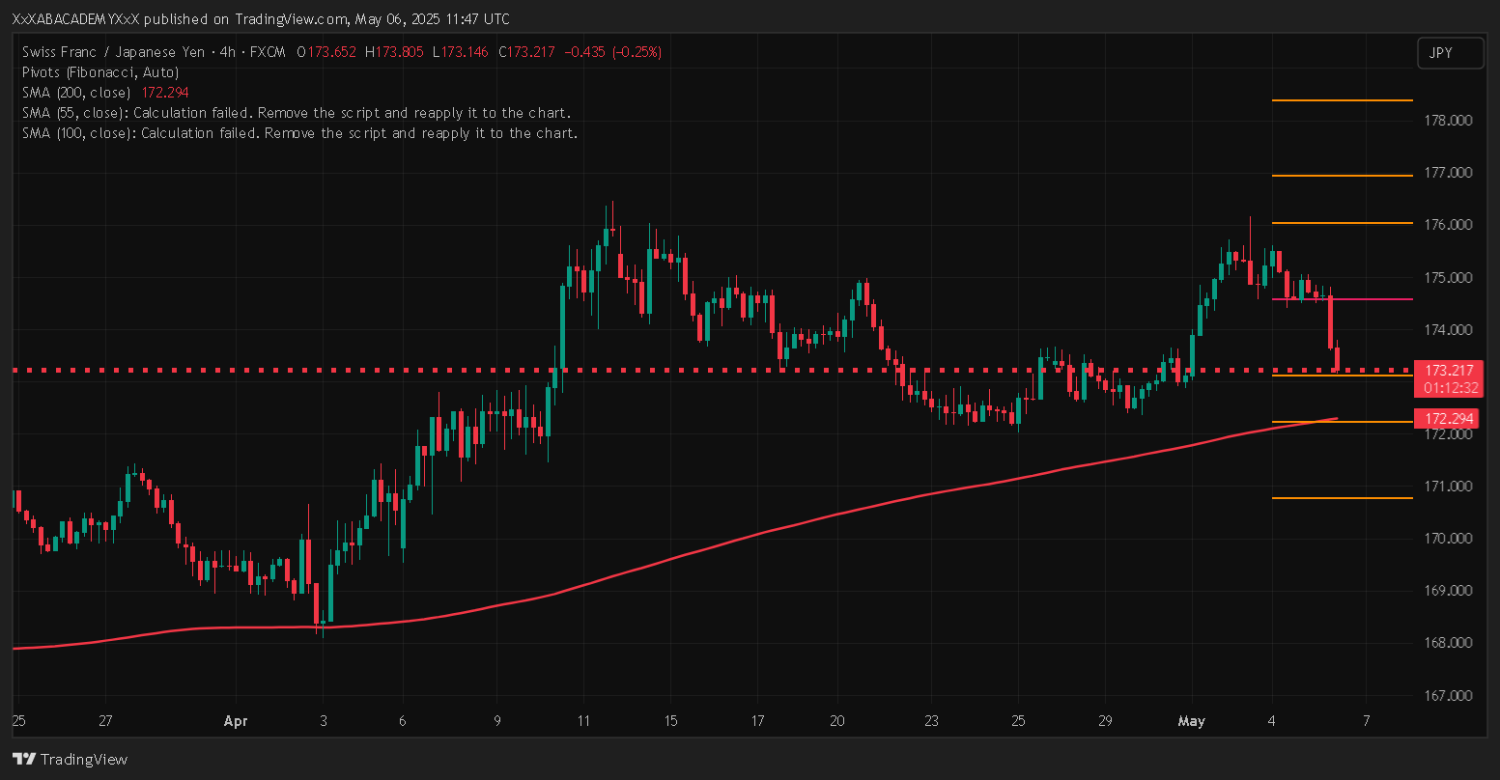Image resolution: width=1500 pixels, height=780 pixels.
Task: Click the current price label 173.217
Action: pyautogui.click(x=1446, y=370)
